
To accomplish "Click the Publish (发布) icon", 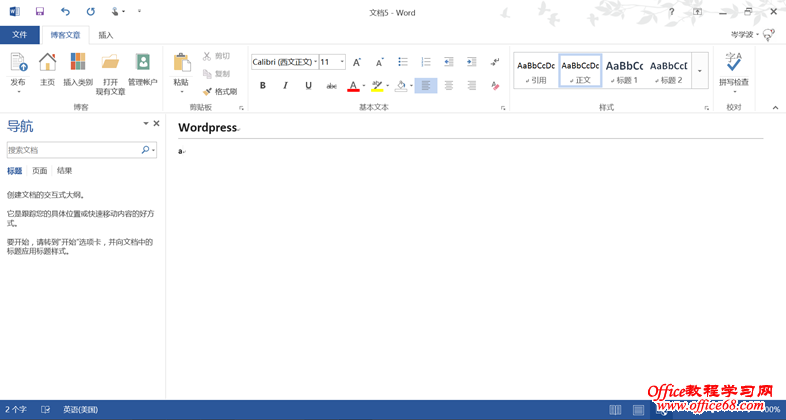I will pos(19,63).
